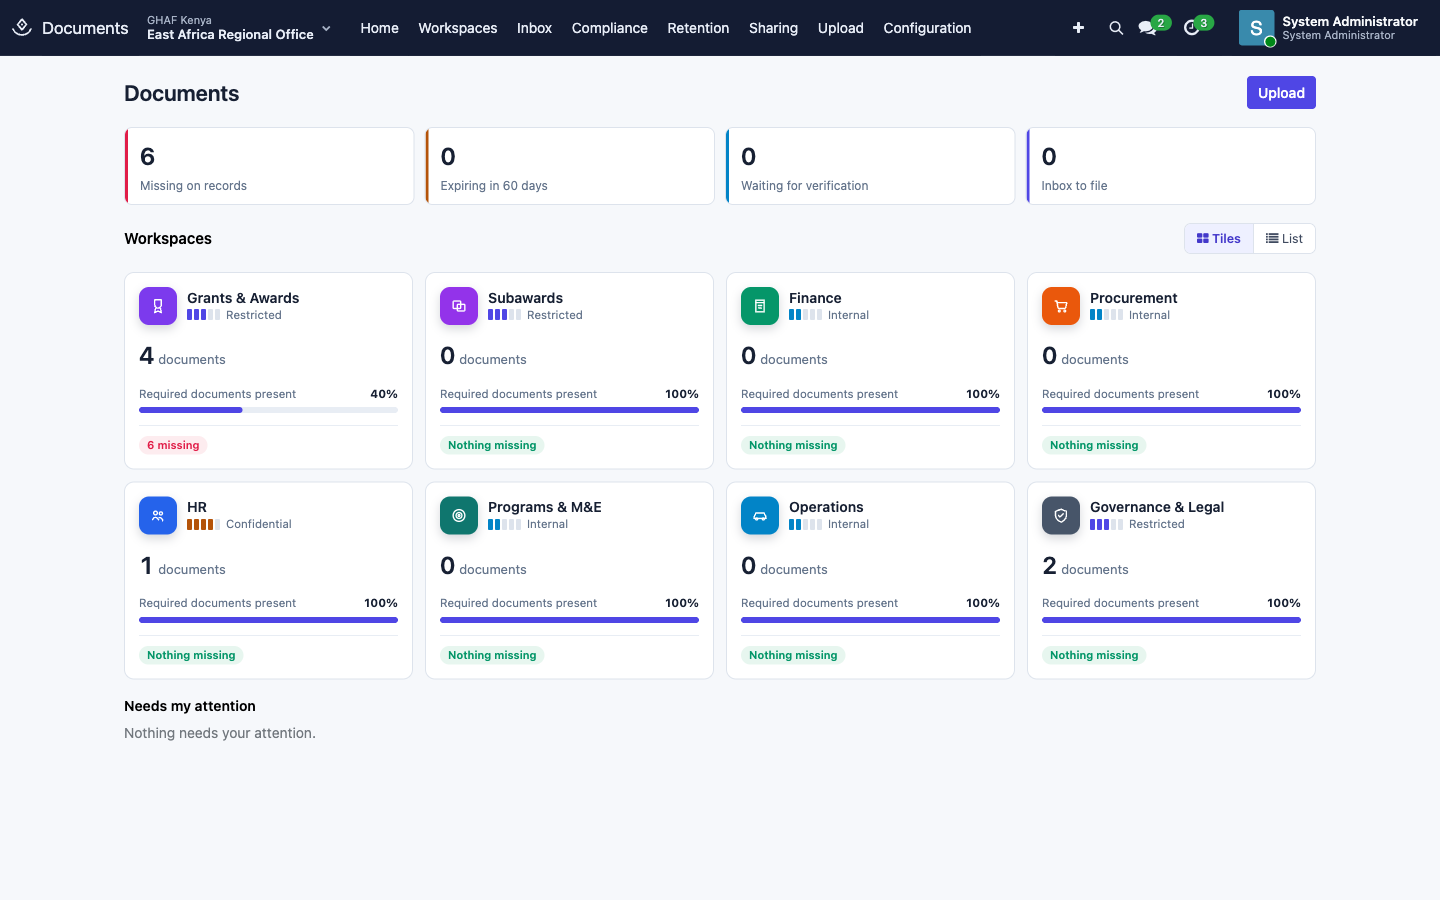Click Finance Internal level indicator bars

coord(805,315)
